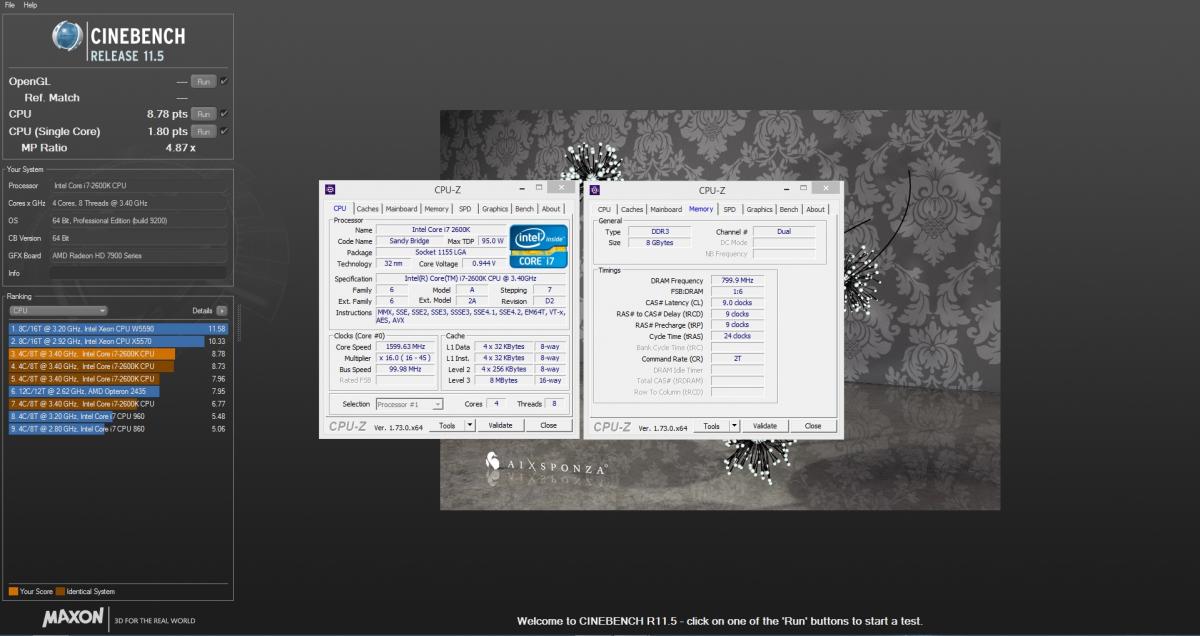
Task: Click the Your Score orange legend swatch
Action: point(13,592)
